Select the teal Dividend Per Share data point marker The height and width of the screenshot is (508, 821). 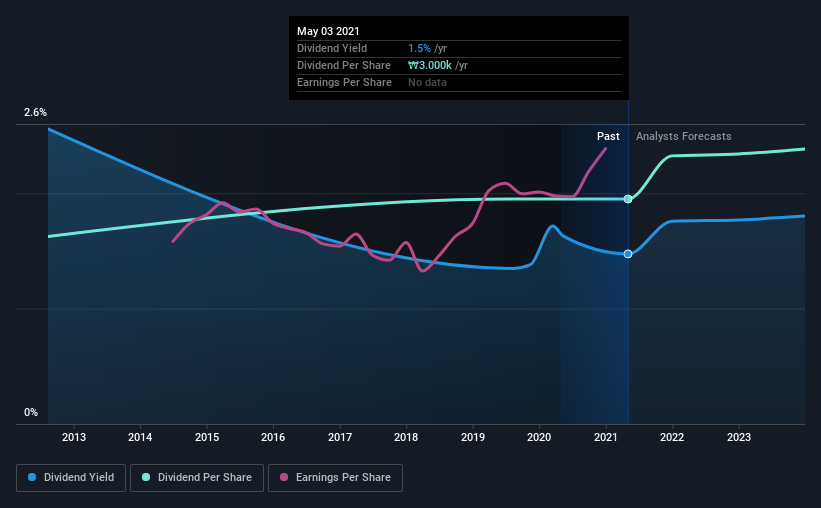pyautogui.click(x=628, y=199)
